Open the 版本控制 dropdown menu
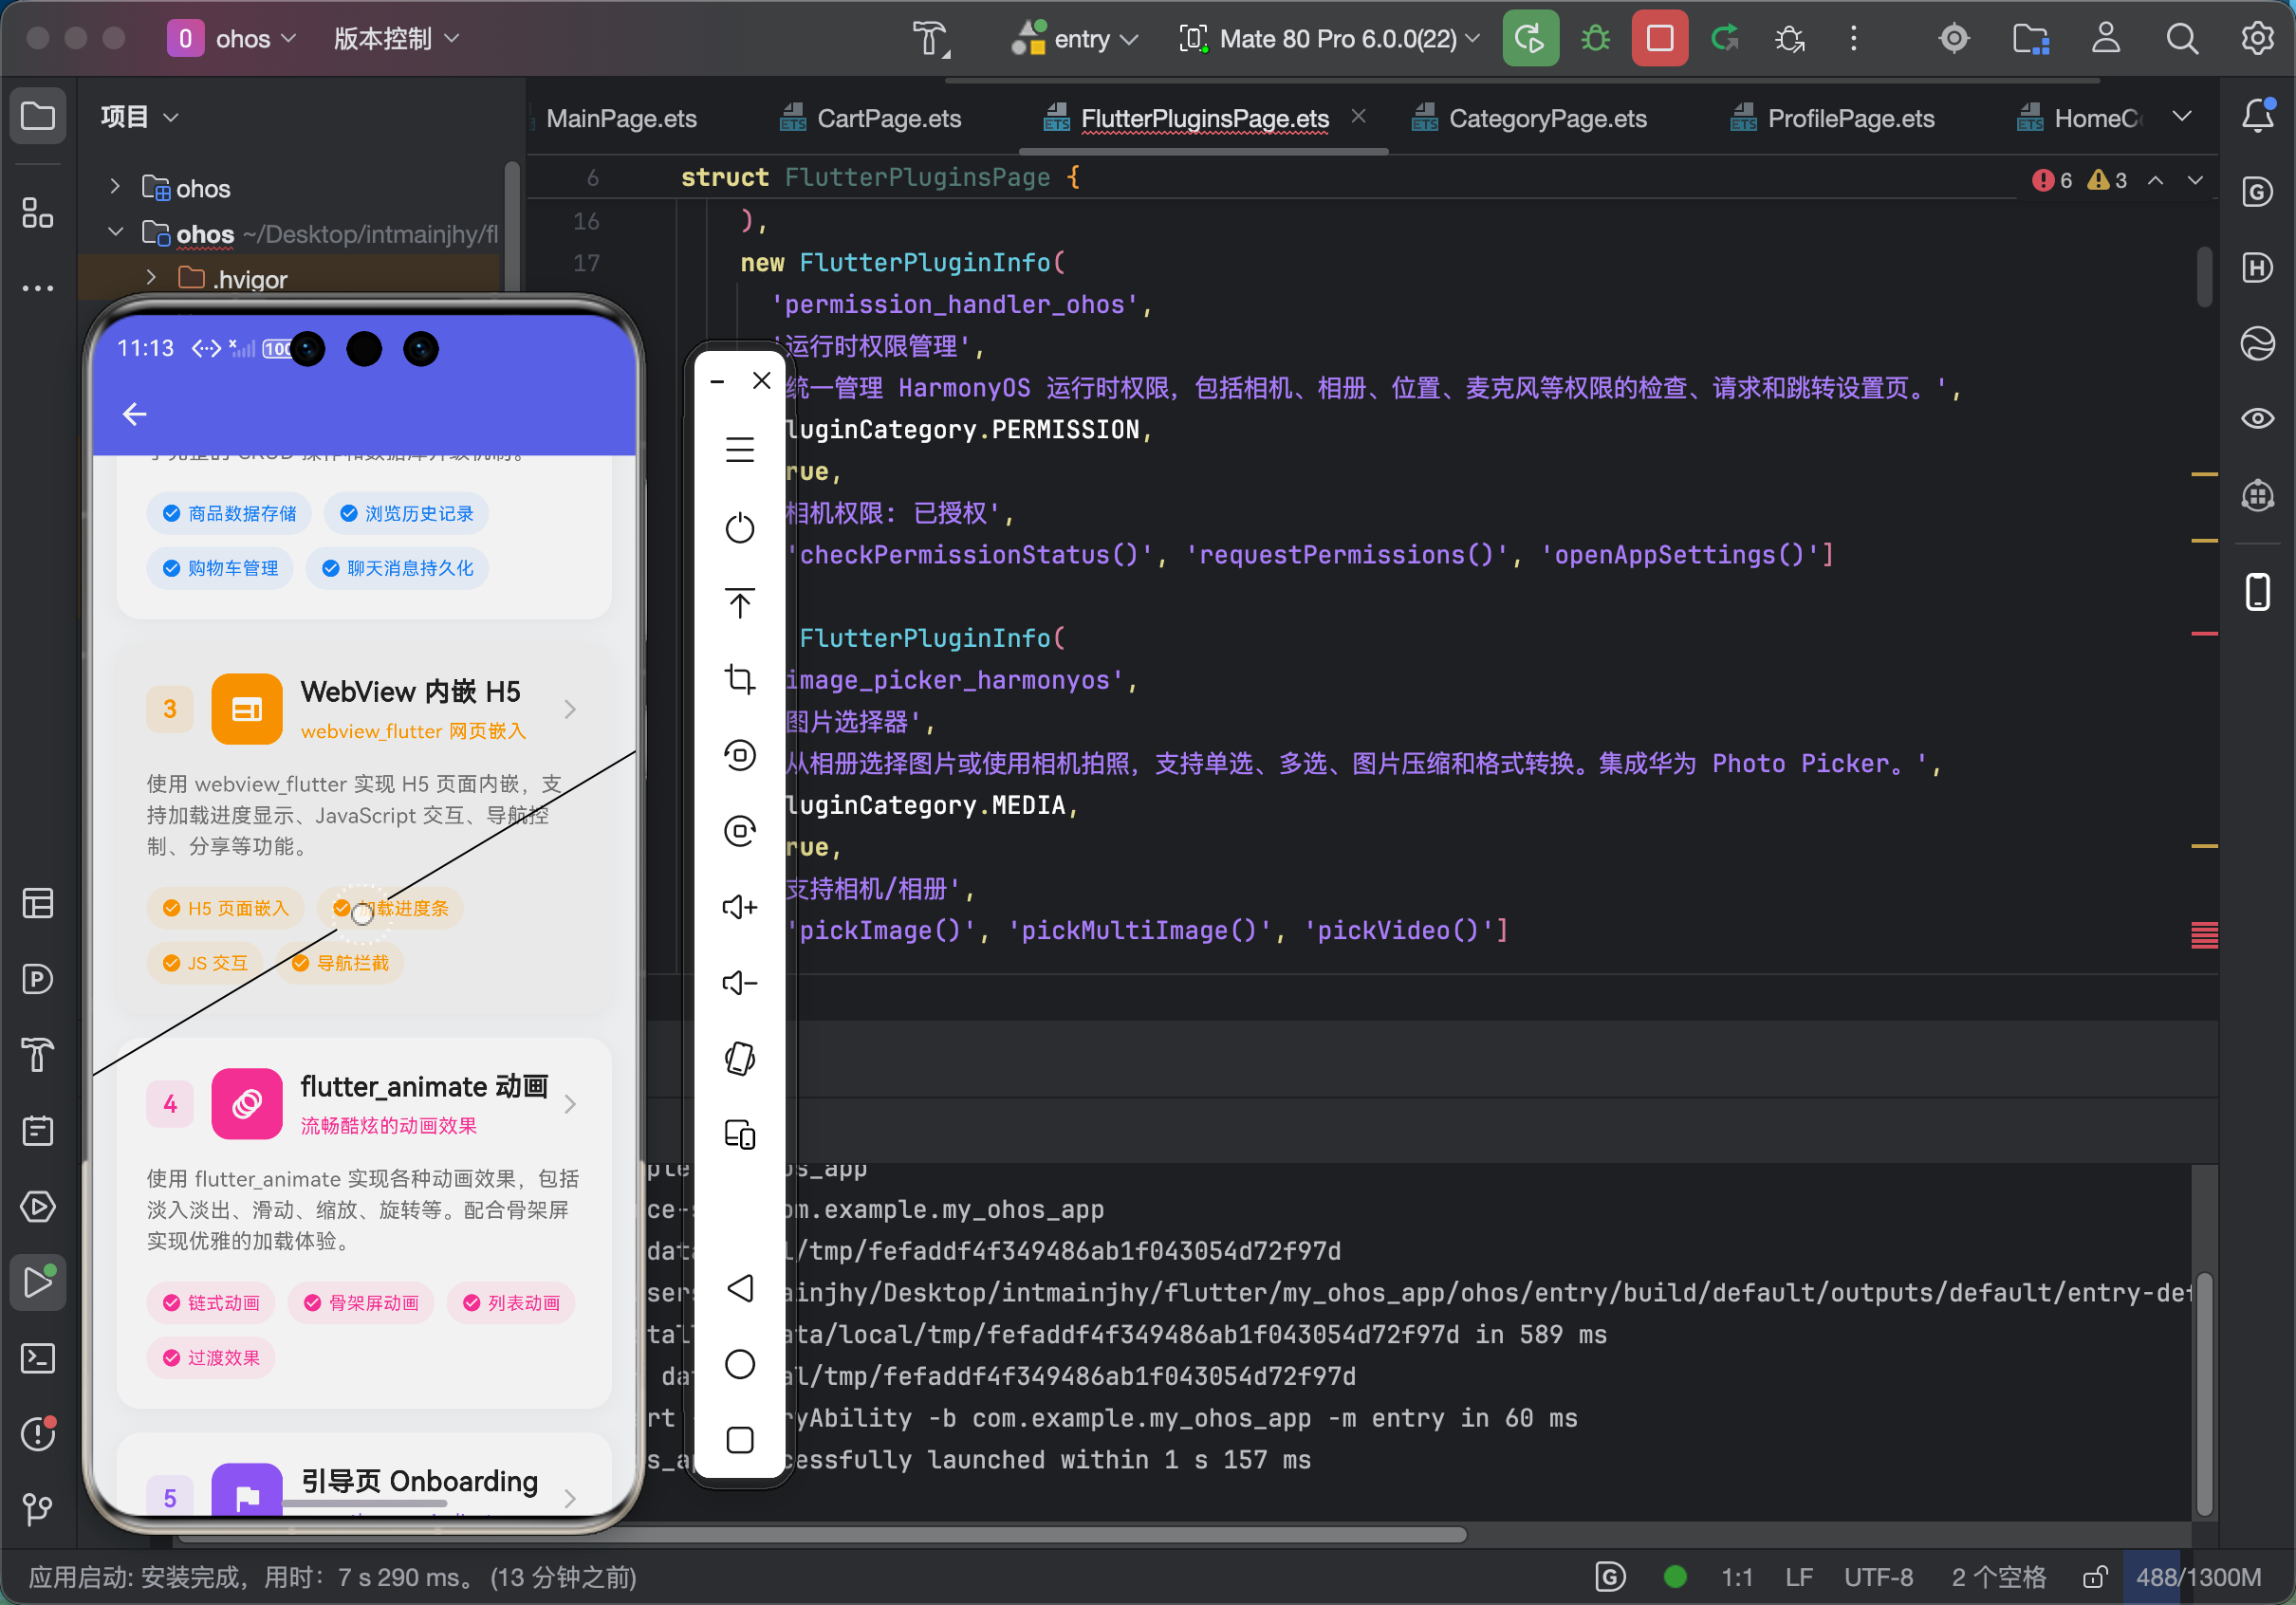This screenshot has width=2296, height=1605. [396, 39]
